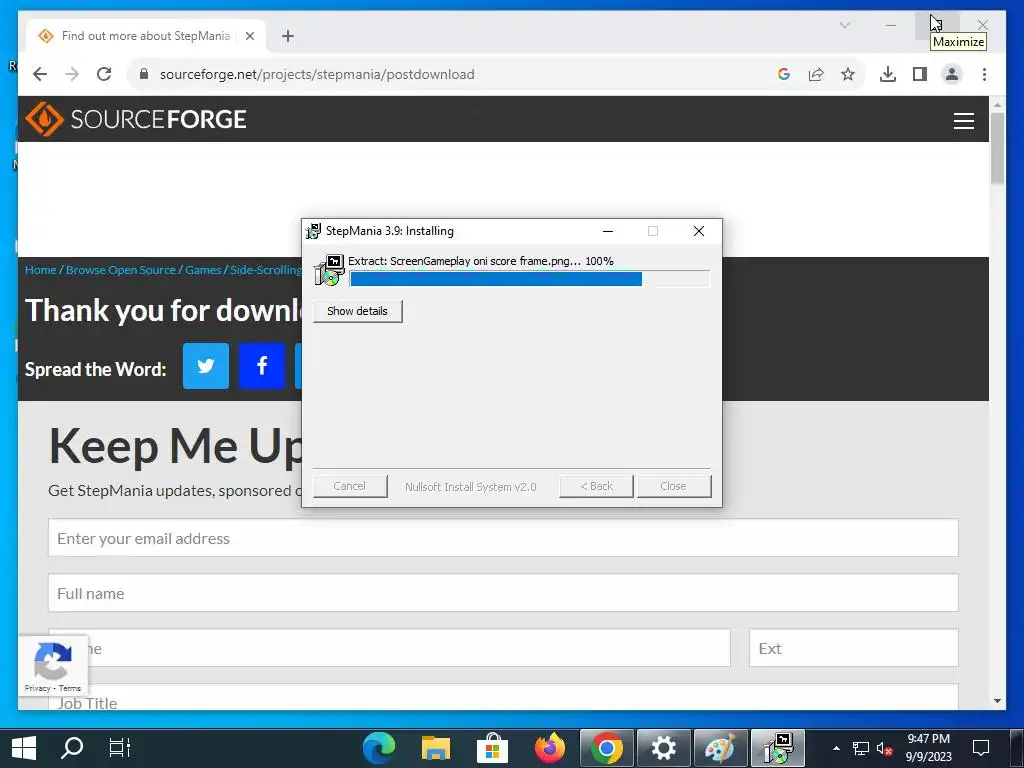Open taskbar Search
Image resolution: width=1024 pixels, height=768 pixels.
tap(72, 748)
